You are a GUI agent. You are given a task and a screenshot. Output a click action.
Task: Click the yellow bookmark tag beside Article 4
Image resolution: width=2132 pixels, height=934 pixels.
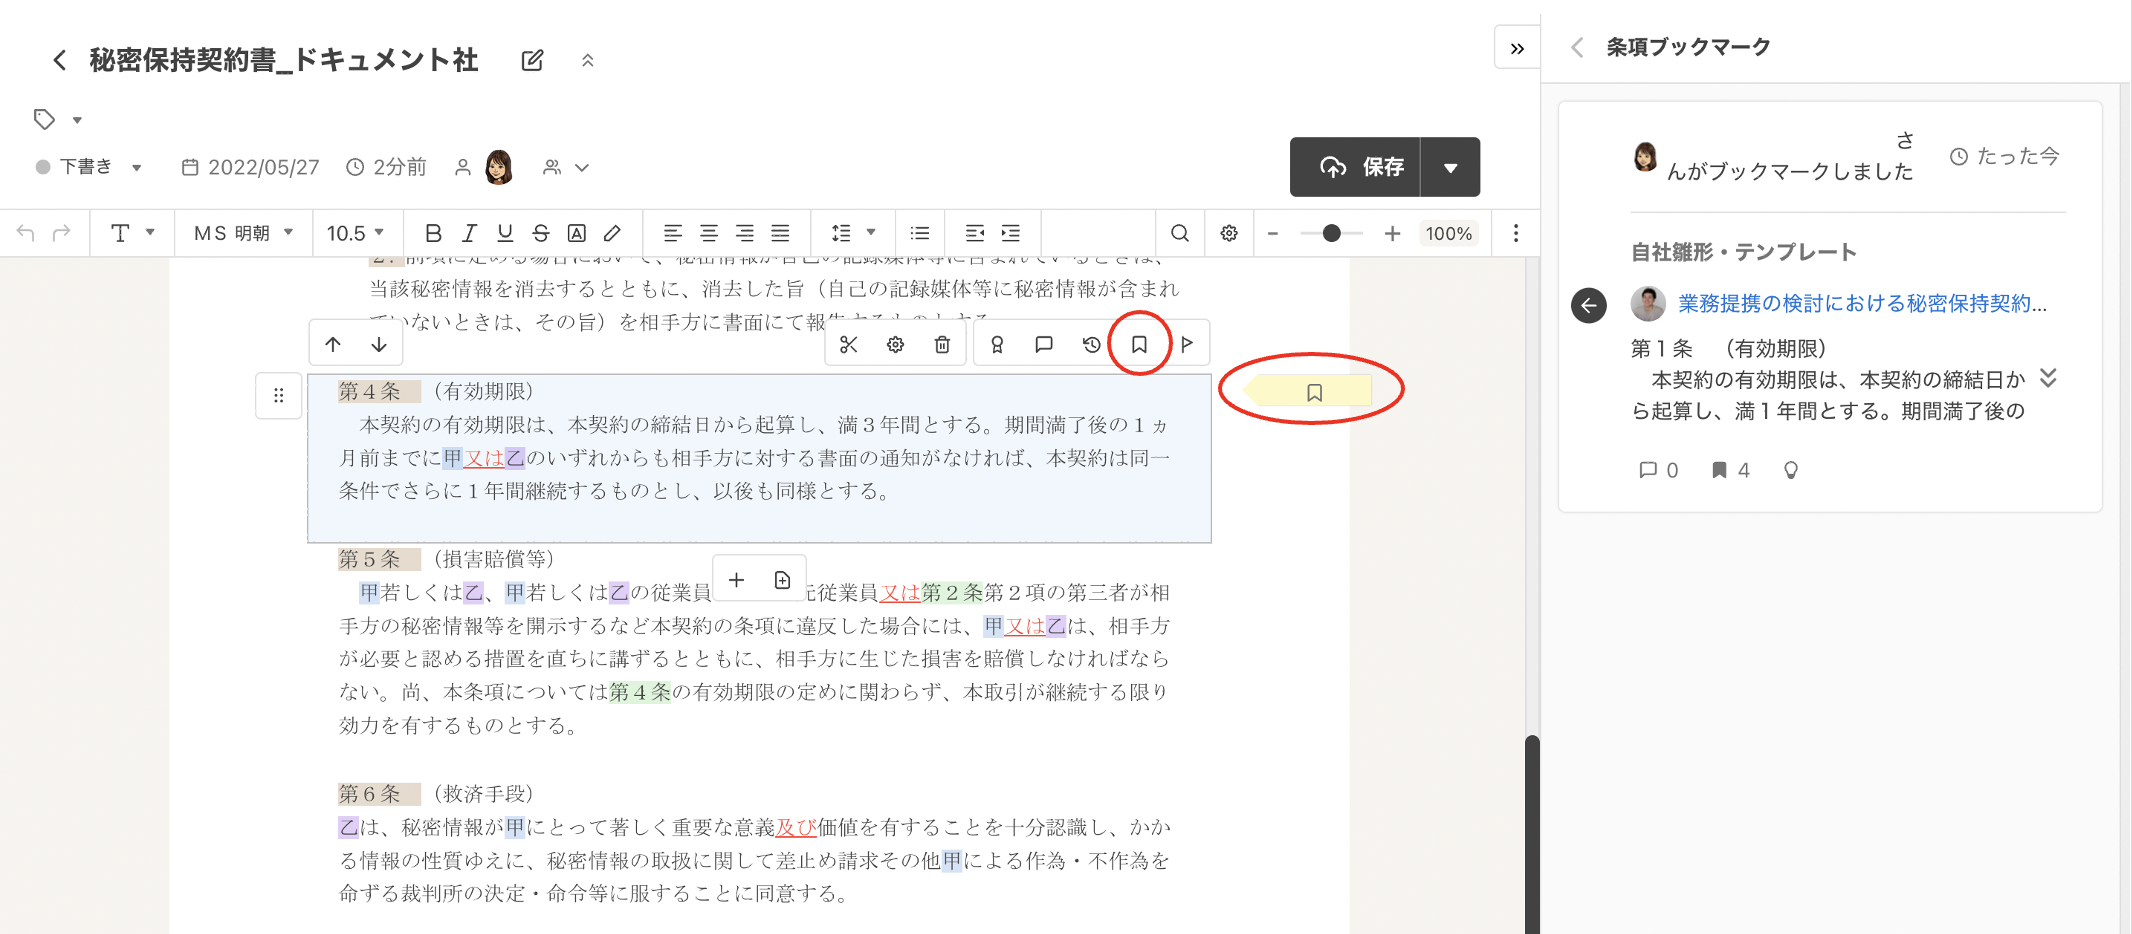click(x=1313, y=392)
